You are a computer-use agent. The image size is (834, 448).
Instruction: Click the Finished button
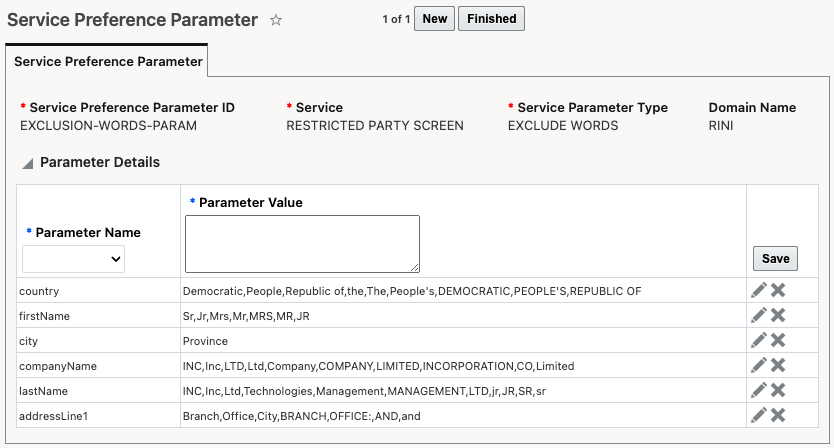pos(491,19)
